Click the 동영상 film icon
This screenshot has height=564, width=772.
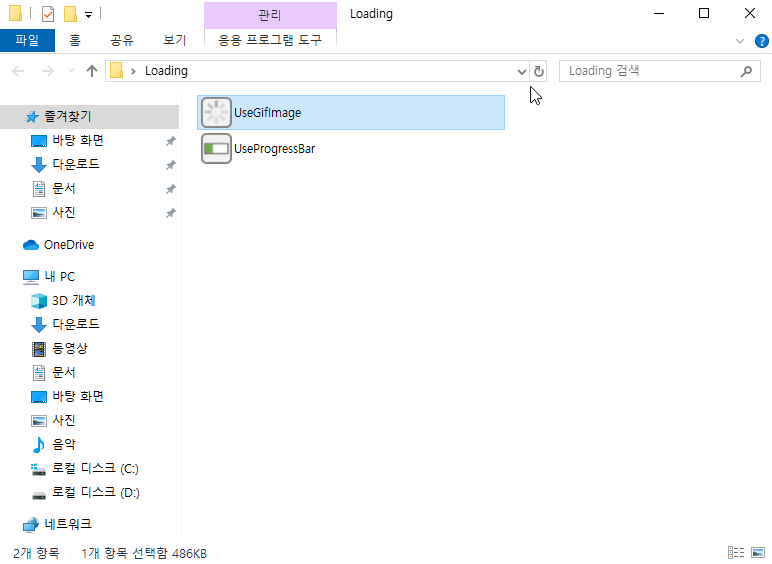pos(39,349)
